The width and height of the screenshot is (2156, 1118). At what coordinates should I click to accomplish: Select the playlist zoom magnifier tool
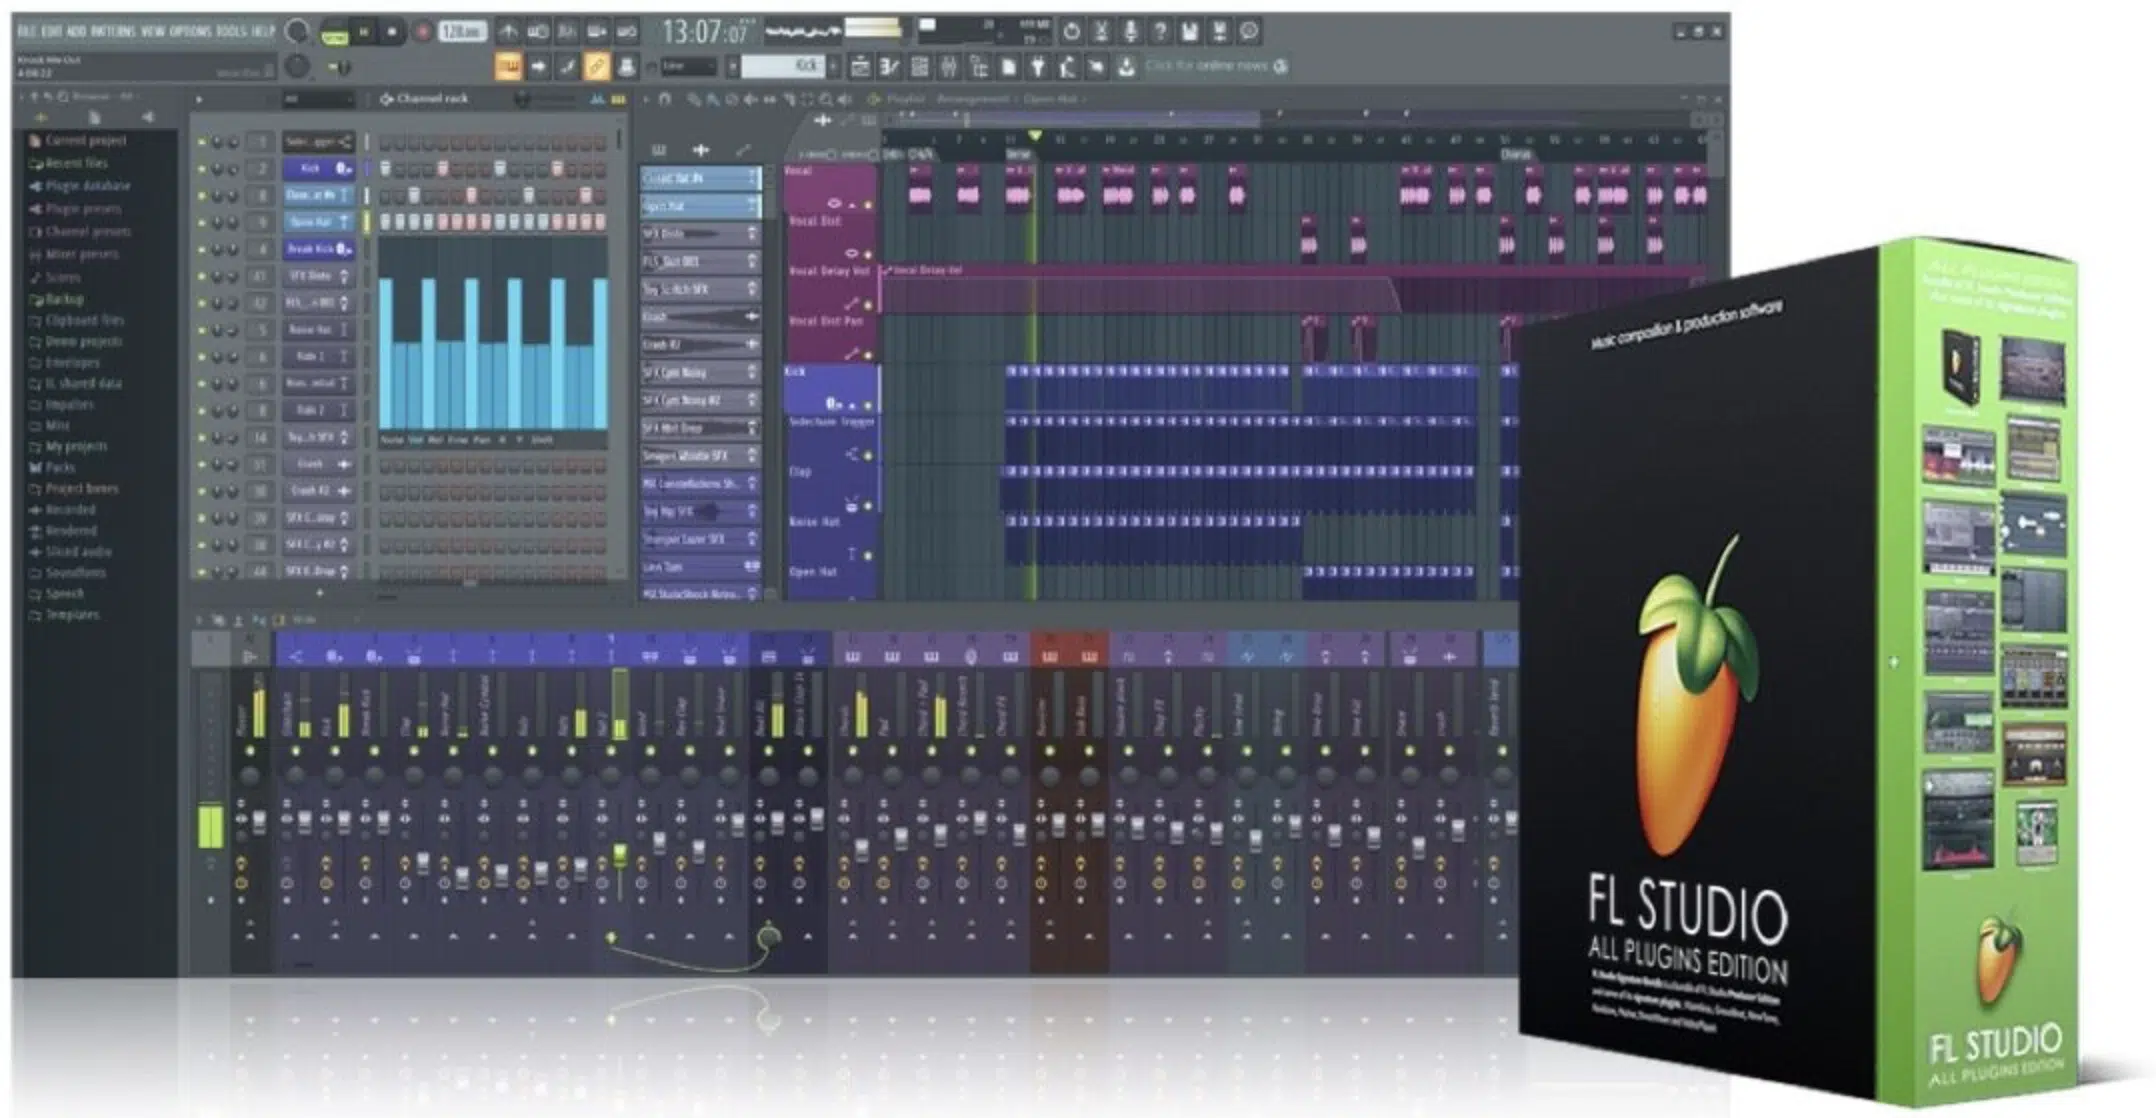(x=826, y=100)
